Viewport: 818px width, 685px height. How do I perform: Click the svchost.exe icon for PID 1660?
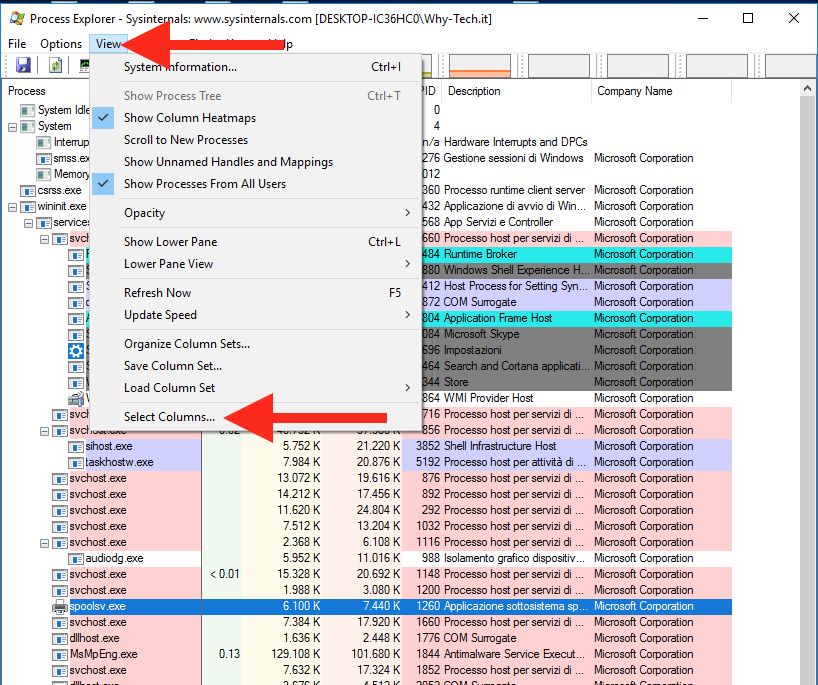pyautogui.click(x=60, y=622)
